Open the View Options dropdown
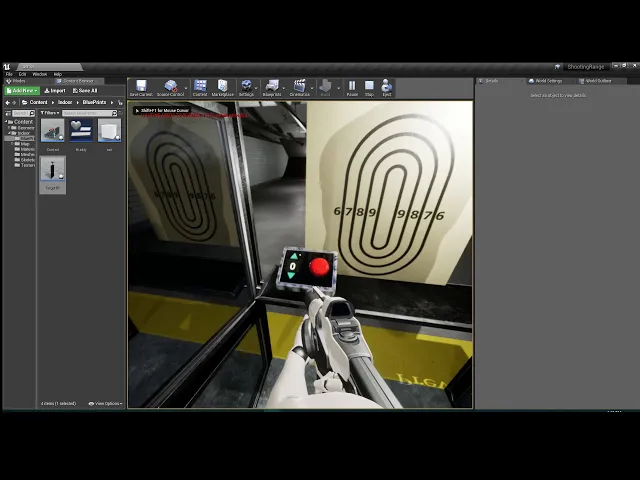Viewport: 640px width, 480px height. click(x=105, y=404)
